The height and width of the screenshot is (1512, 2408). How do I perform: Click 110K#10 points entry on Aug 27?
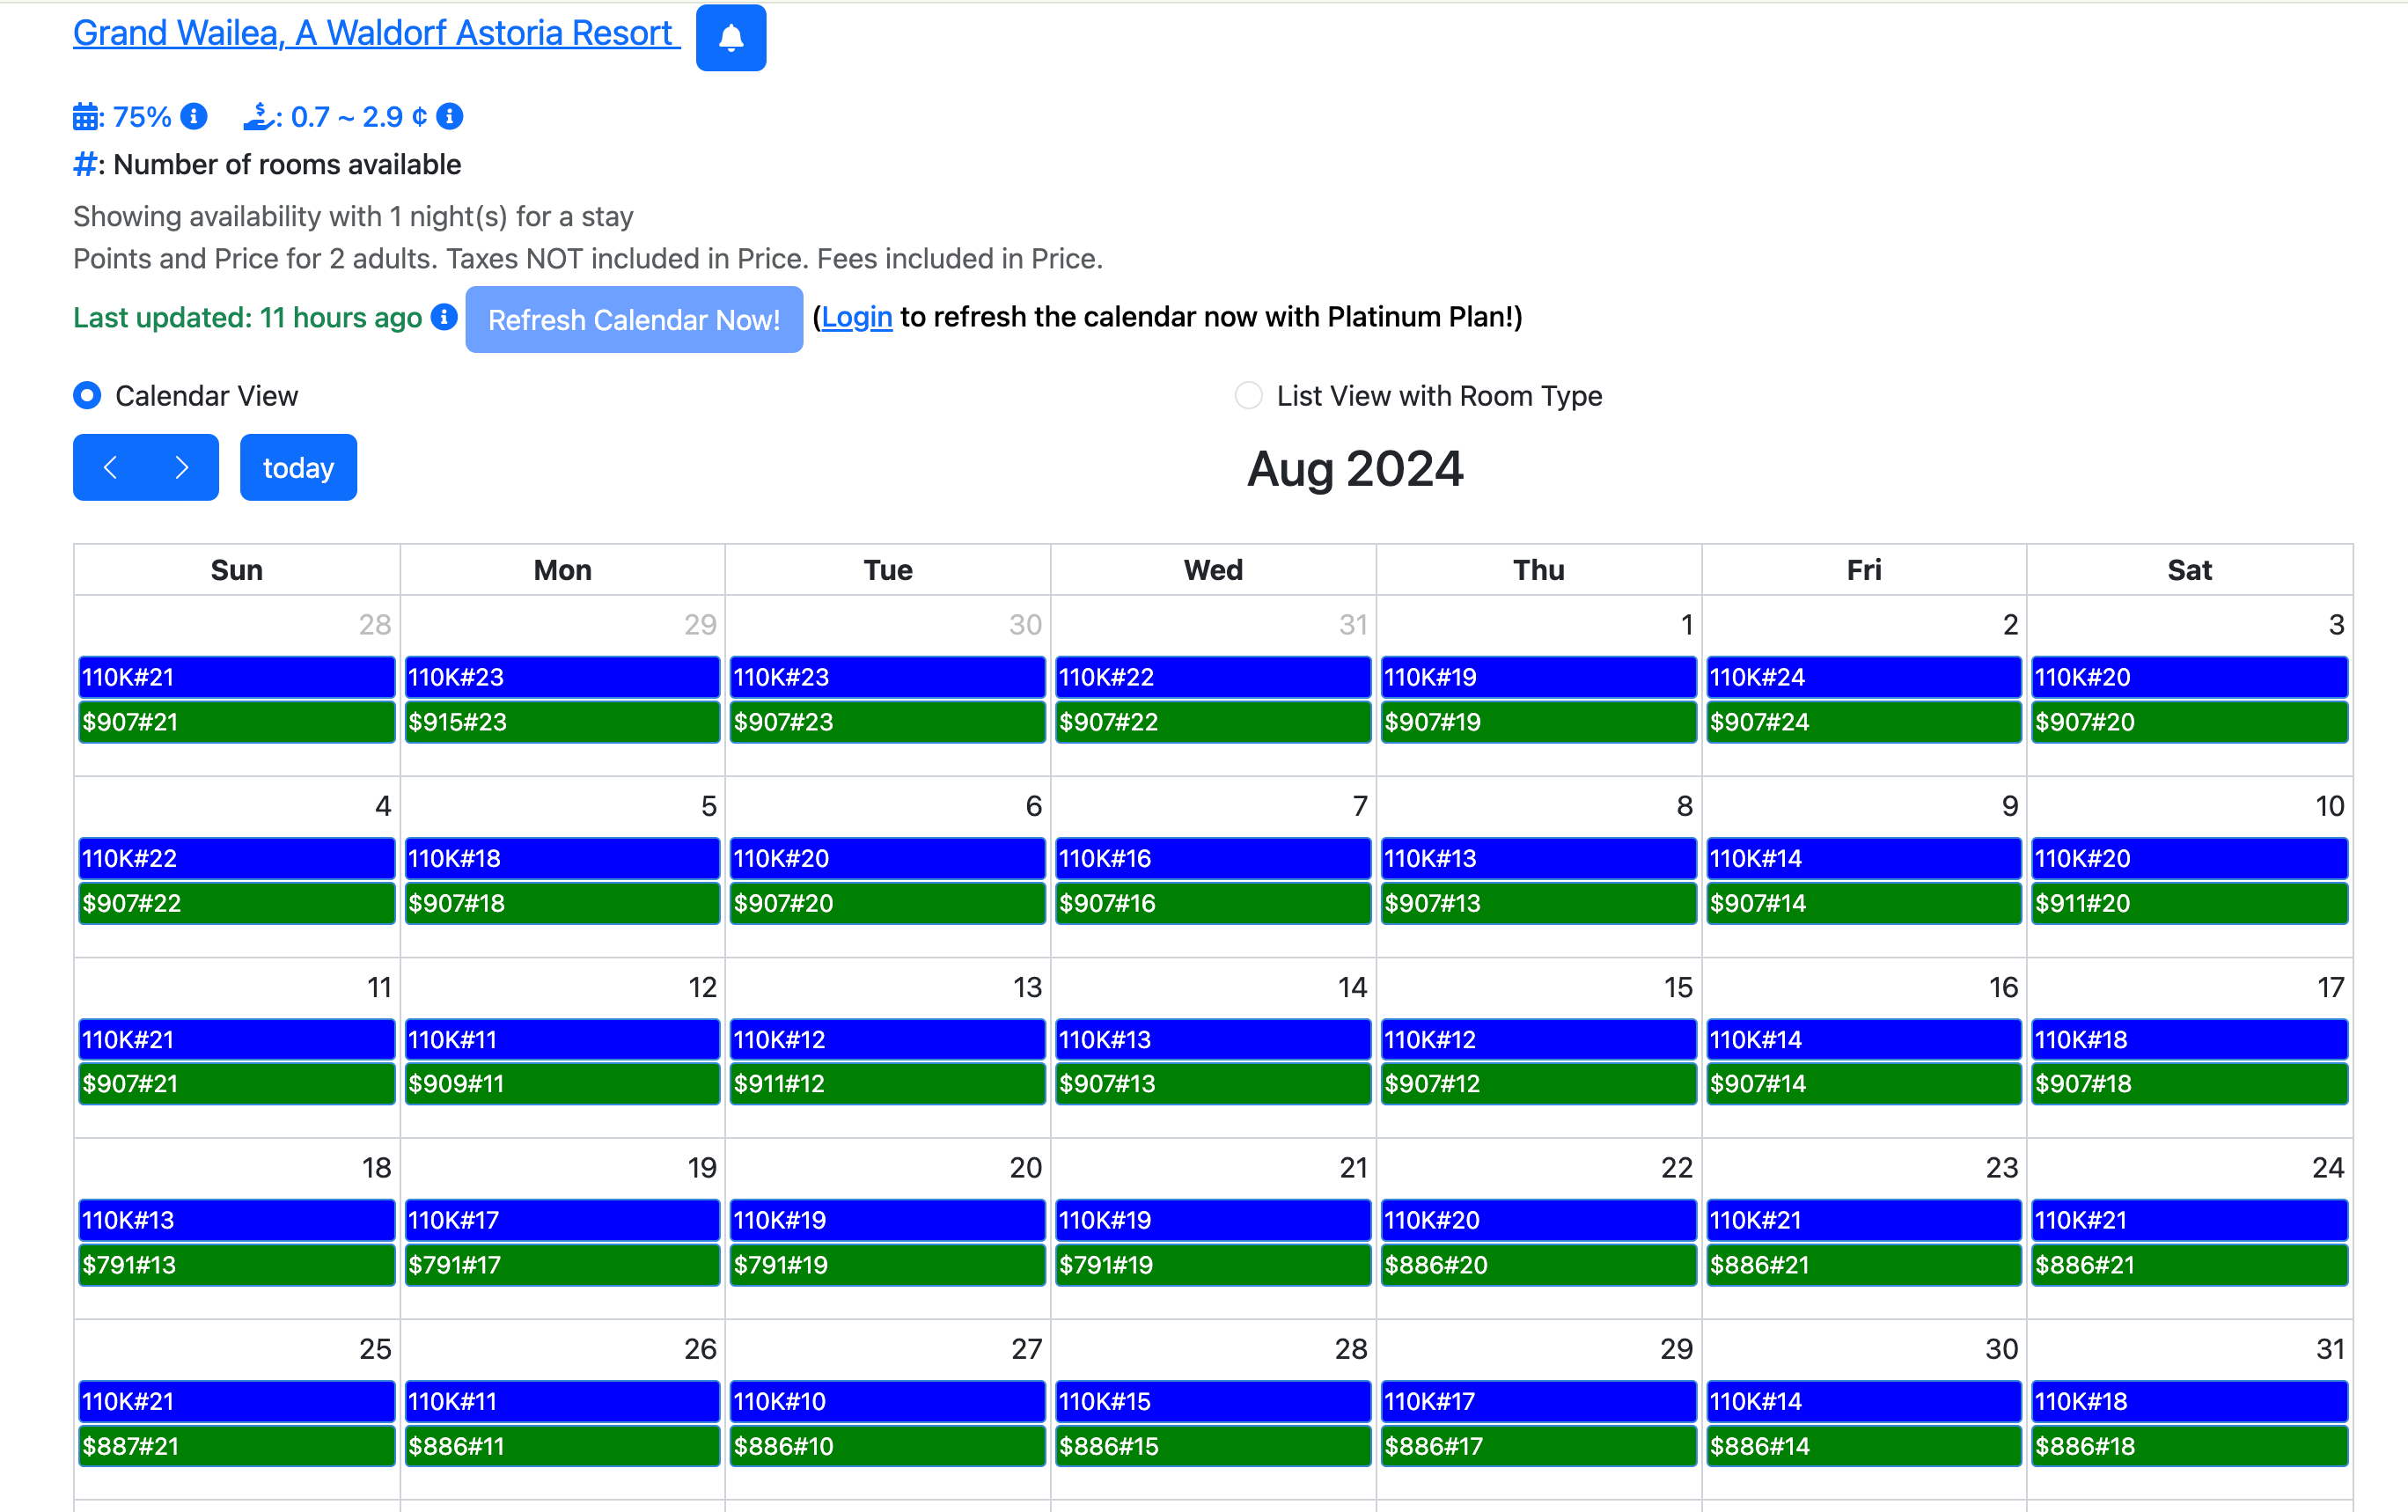pyautogui.click(x=887, y=1400)
